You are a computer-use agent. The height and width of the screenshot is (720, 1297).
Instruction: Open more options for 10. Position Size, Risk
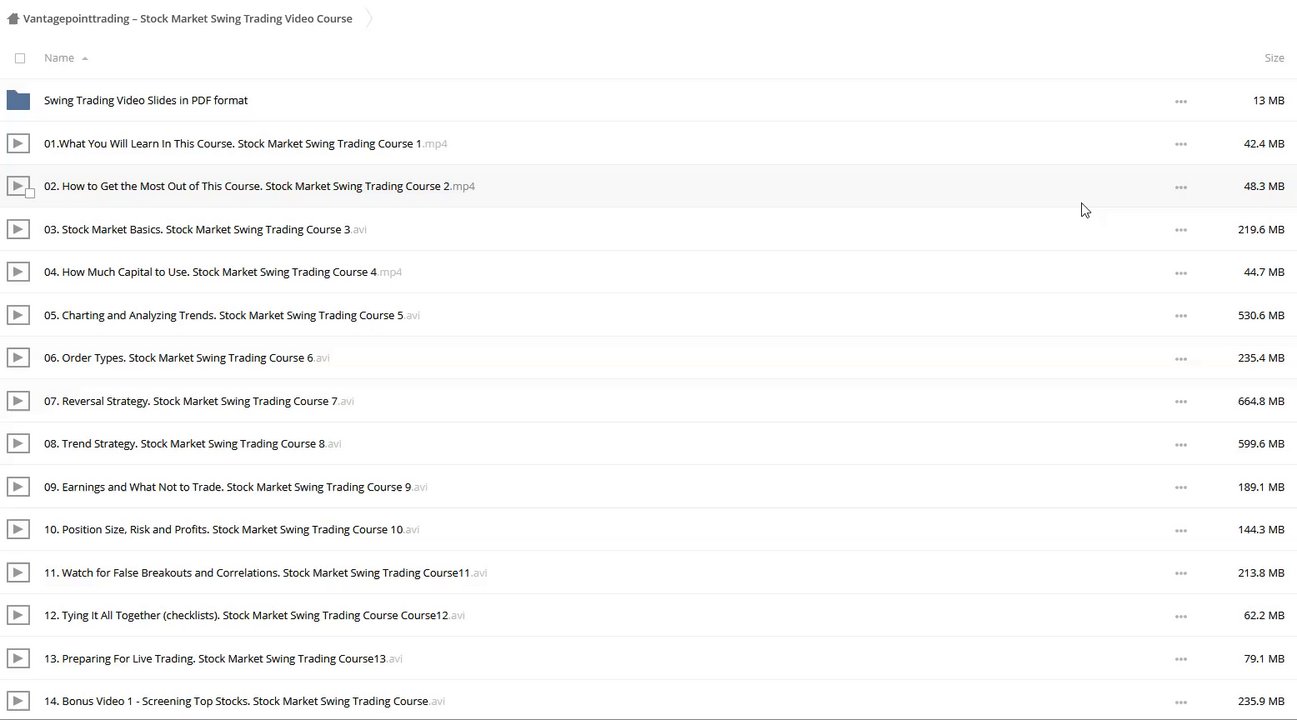[1181, 531]
